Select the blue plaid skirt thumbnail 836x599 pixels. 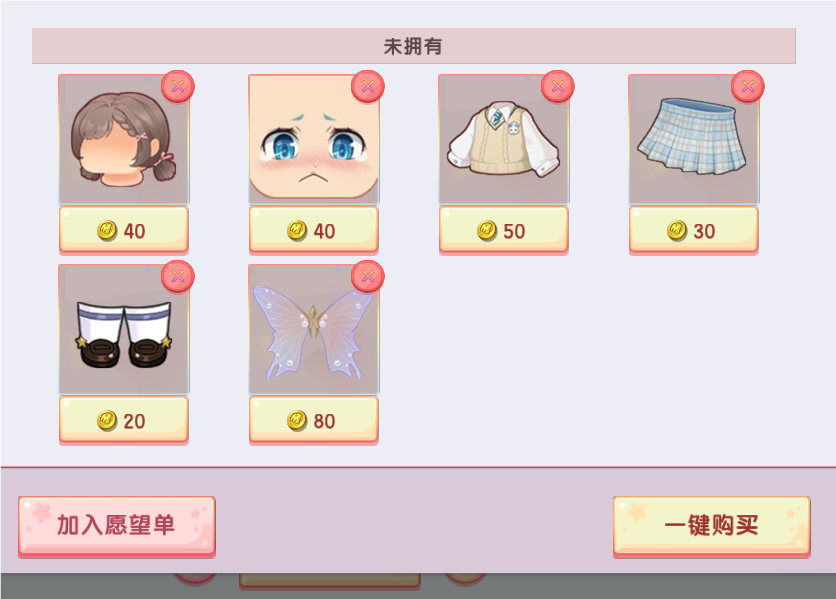[x=694, y=139]
